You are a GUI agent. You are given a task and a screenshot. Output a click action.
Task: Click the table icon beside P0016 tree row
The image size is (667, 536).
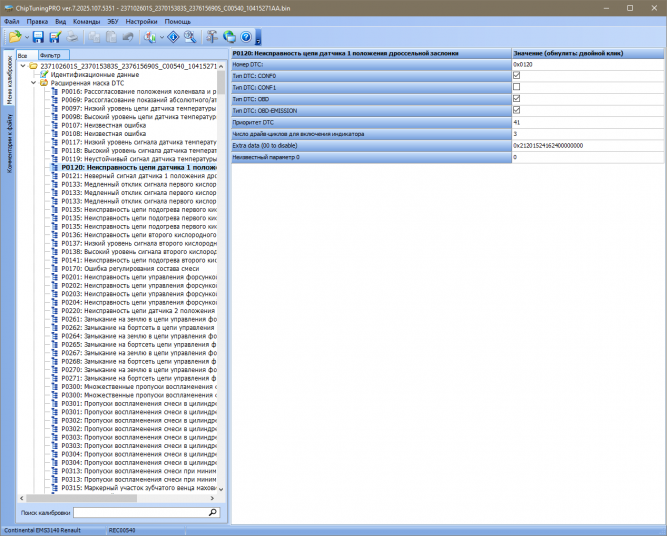point(54,91)
